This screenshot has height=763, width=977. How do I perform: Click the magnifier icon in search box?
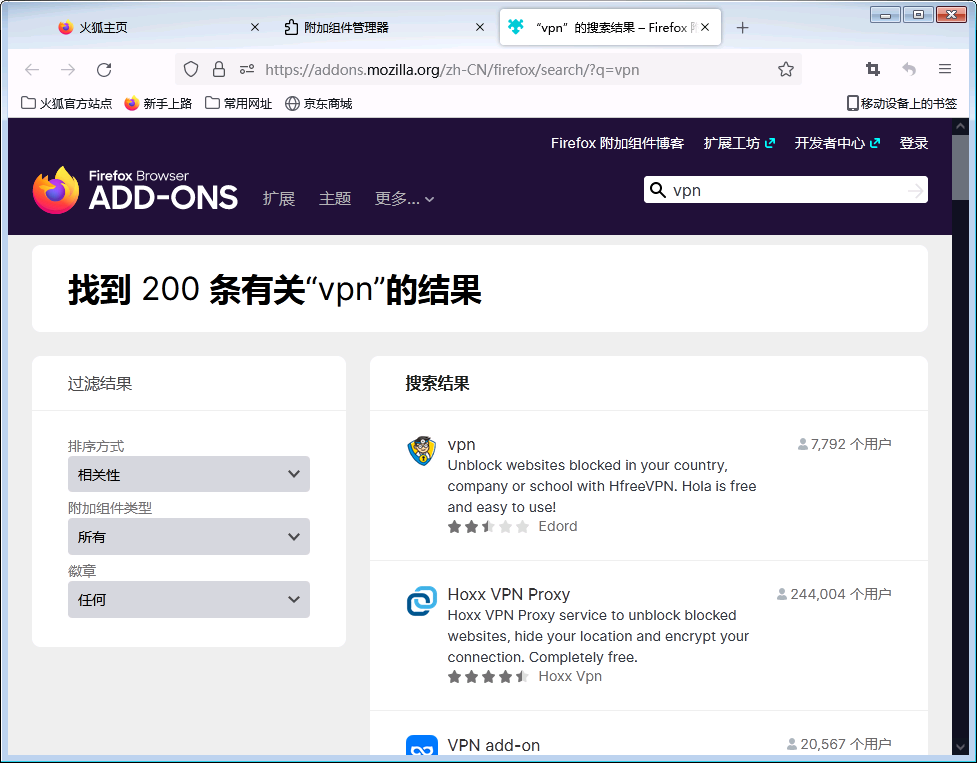(657, 190)
